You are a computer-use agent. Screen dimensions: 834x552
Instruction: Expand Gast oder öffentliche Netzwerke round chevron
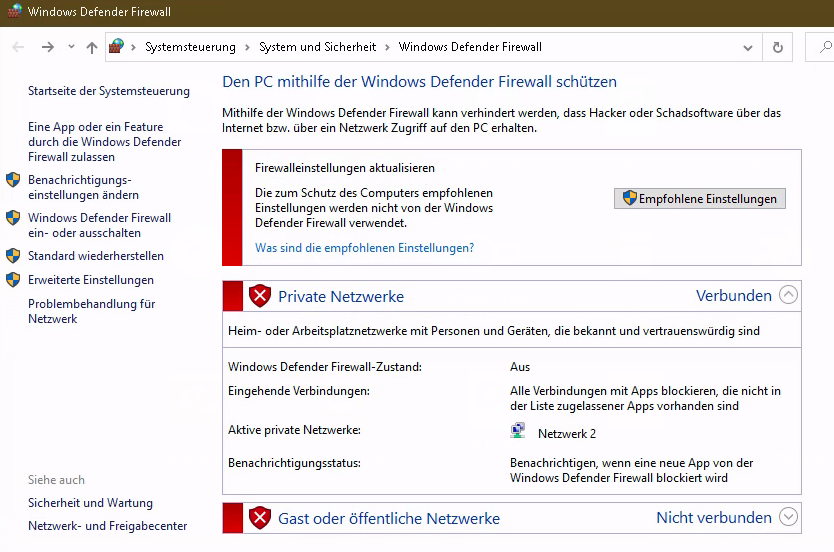pos(788,516)
